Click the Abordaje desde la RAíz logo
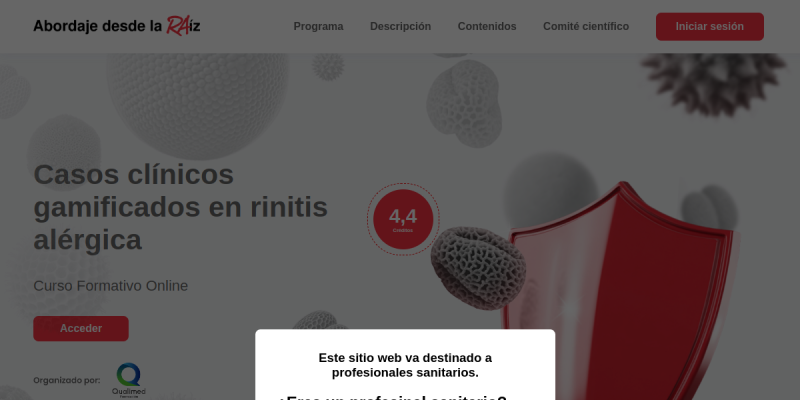 [x=117, y=26]
